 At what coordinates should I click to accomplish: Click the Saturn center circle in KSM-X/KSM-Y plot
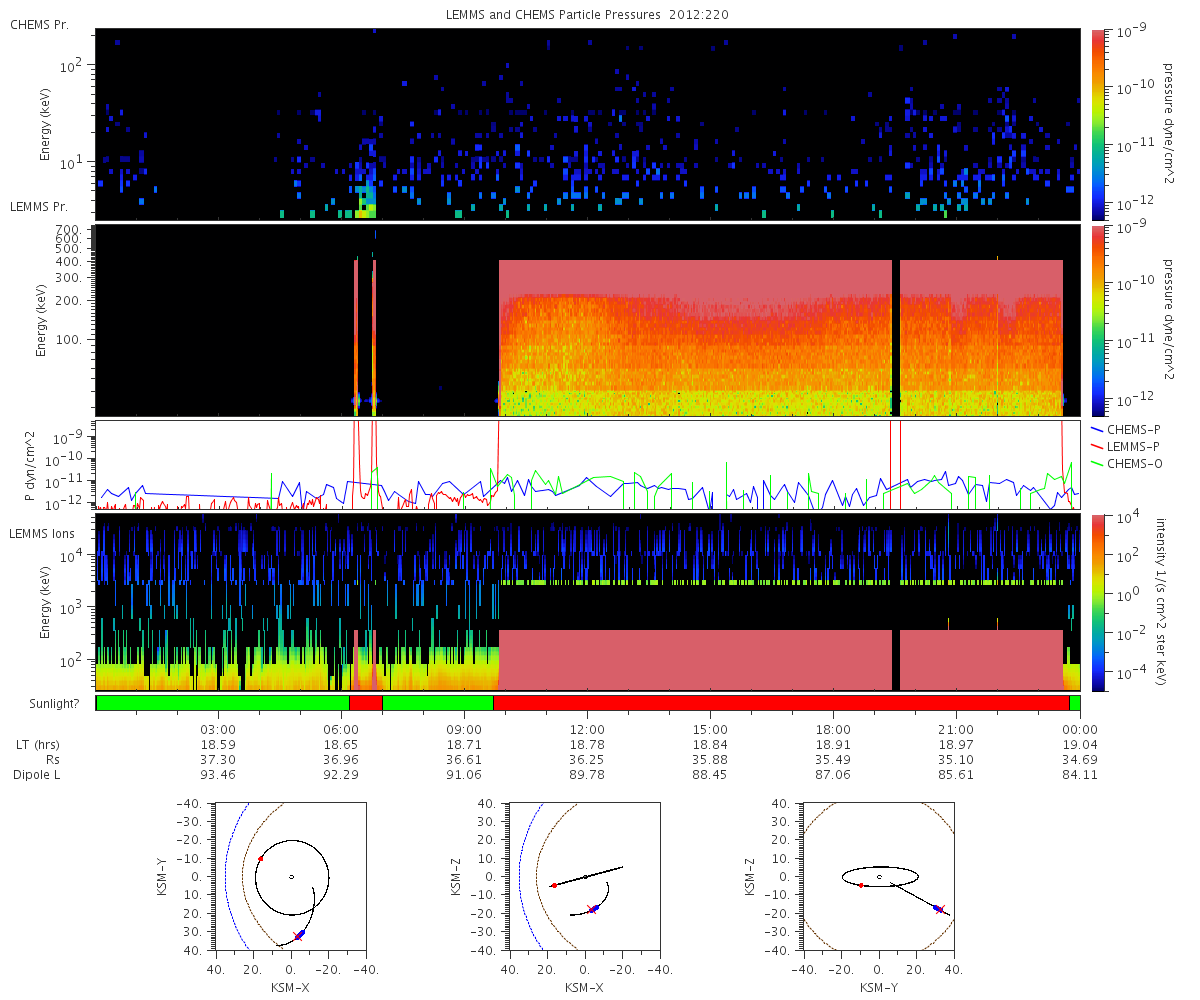(x=291, y=877)
